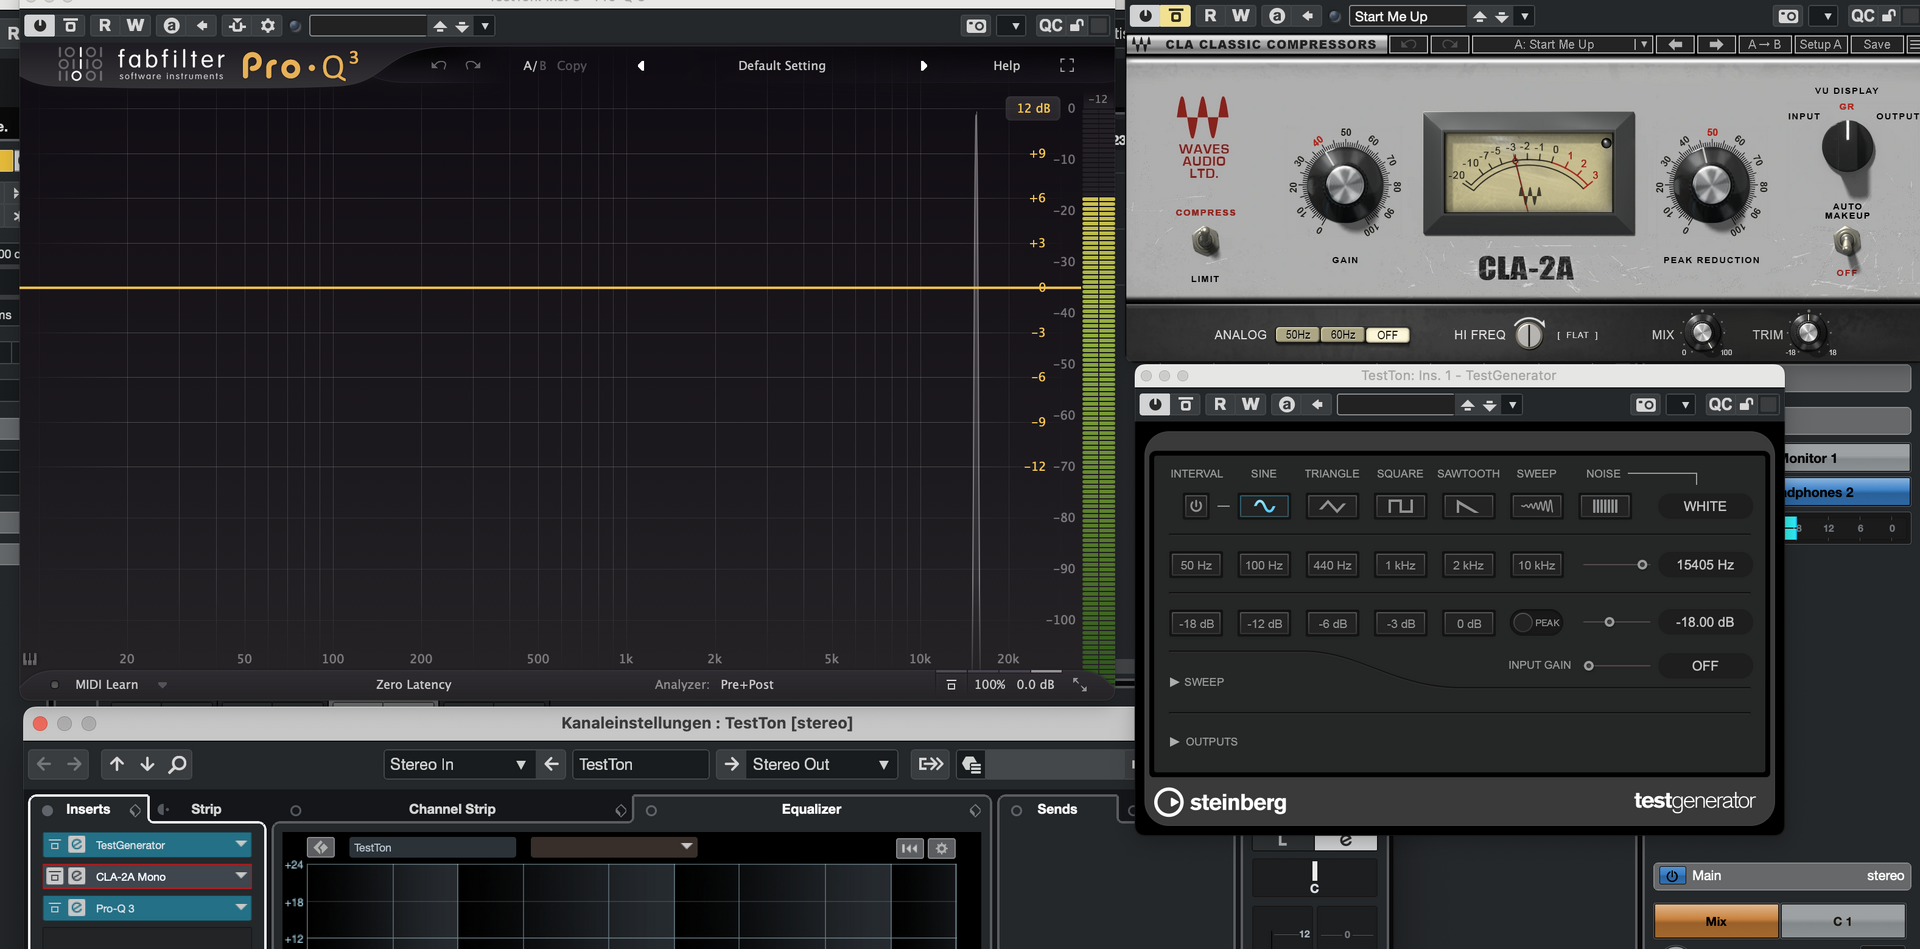Switch to the Strip tab
1920x949 pixels.
coord(205,809)
